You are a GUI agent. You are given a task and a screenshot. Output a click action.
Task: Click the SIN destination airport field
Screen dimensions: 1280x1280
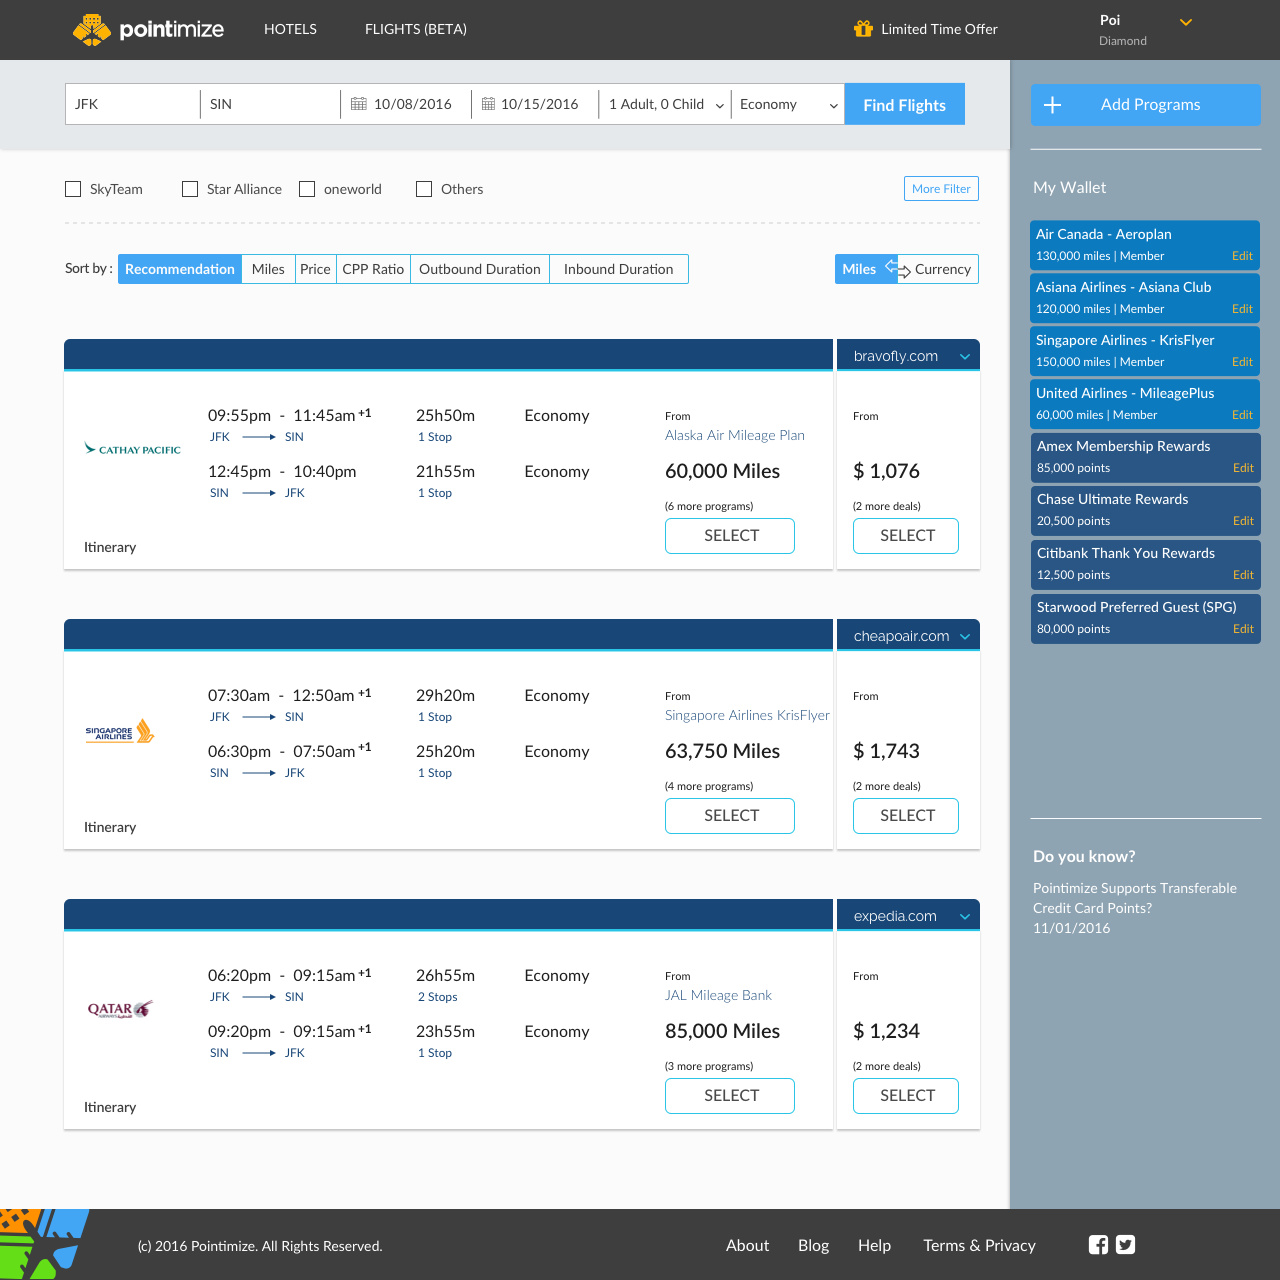pos(270,104)
